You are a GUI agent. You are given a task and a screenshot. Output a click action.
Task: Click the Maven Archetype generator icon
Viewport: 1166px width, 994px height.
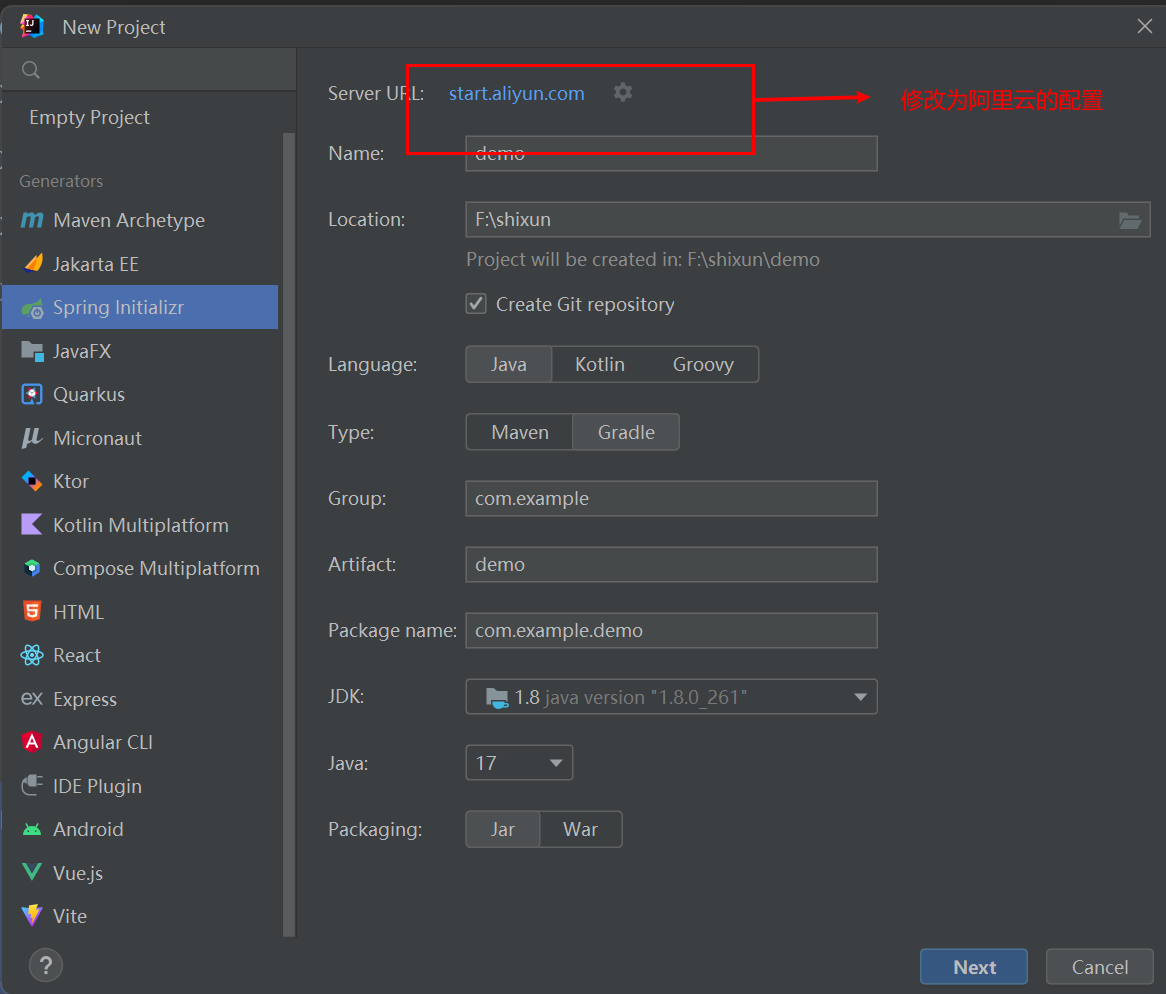click(32, 220)
